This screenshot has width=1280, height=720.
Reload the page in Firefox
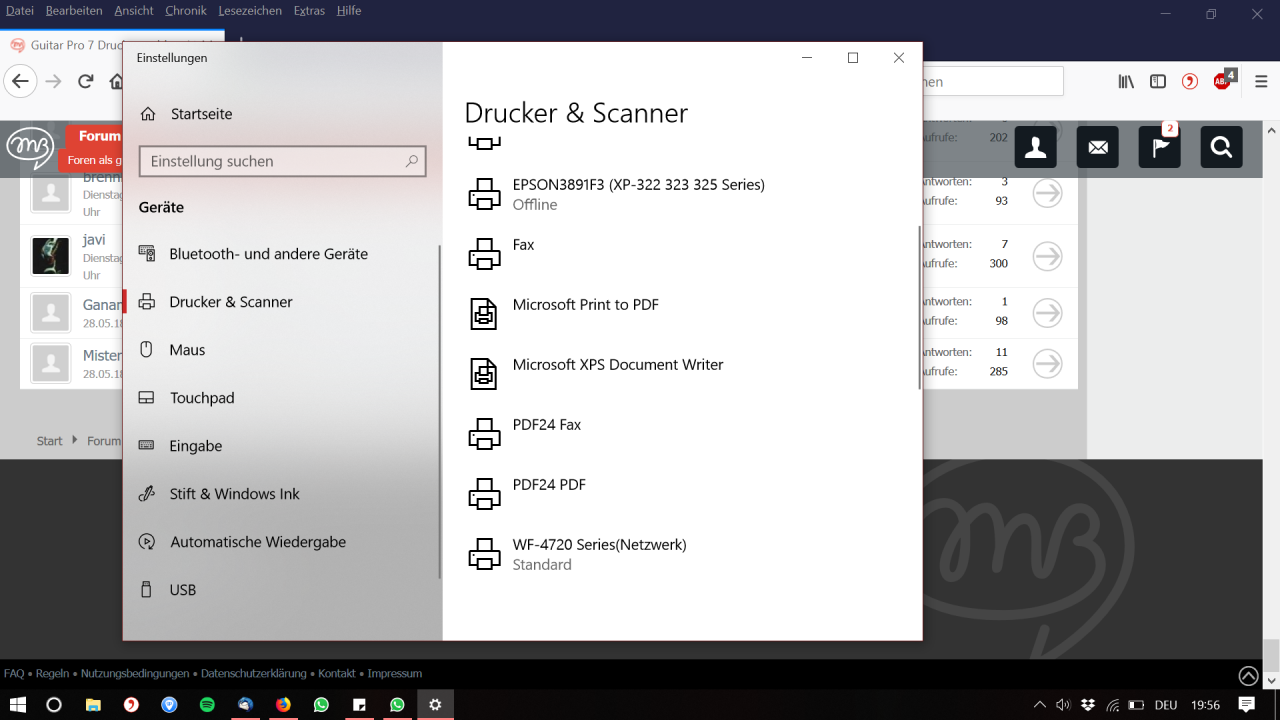[86, 81]
